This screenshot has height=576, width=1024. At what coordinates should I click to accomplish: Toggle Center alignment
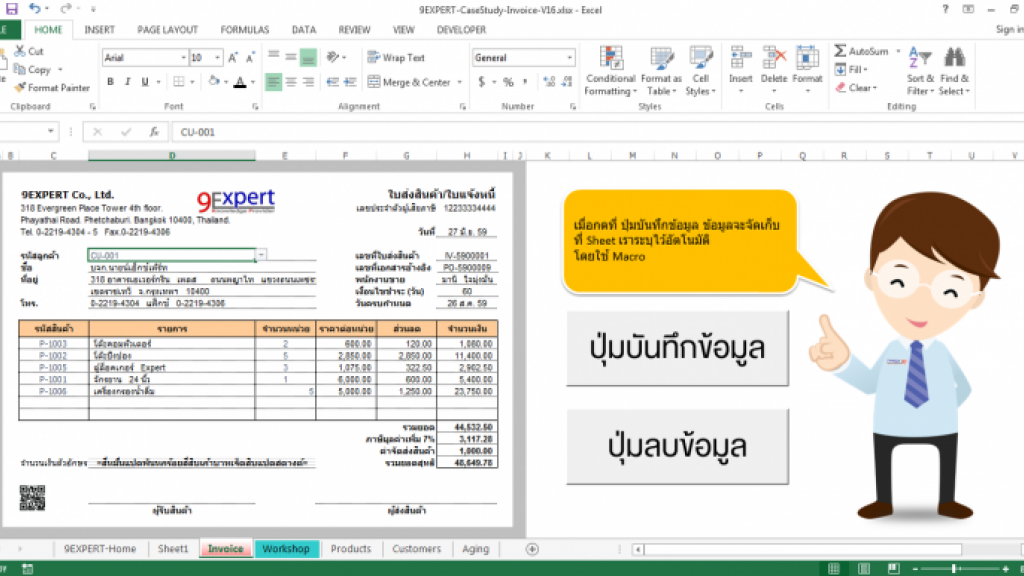click(291, 82)
